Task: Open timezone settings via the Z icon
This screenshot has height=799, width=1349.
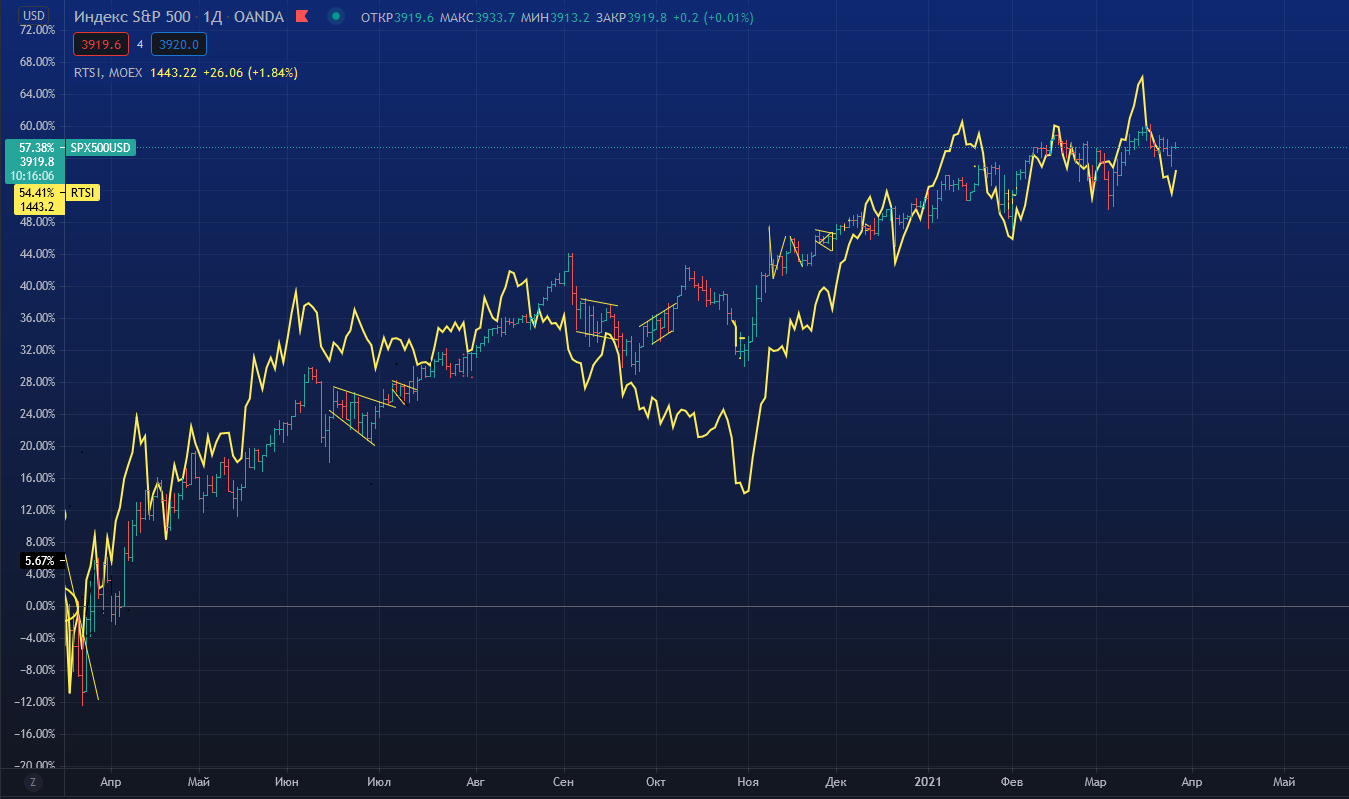Action: click(33, 781)
